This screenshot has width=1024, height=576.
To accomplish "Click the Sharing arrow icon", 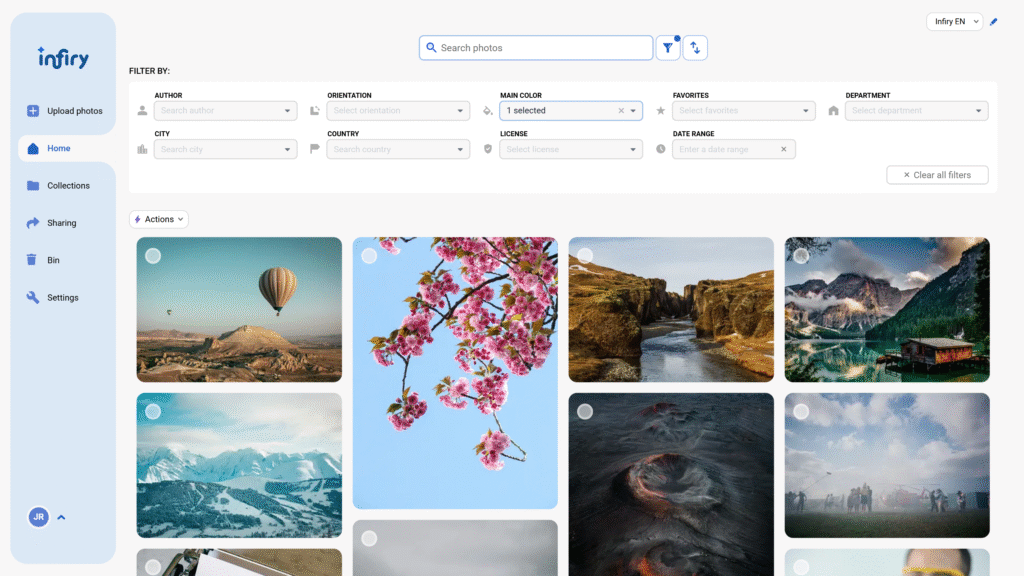I will coord(33,223).
